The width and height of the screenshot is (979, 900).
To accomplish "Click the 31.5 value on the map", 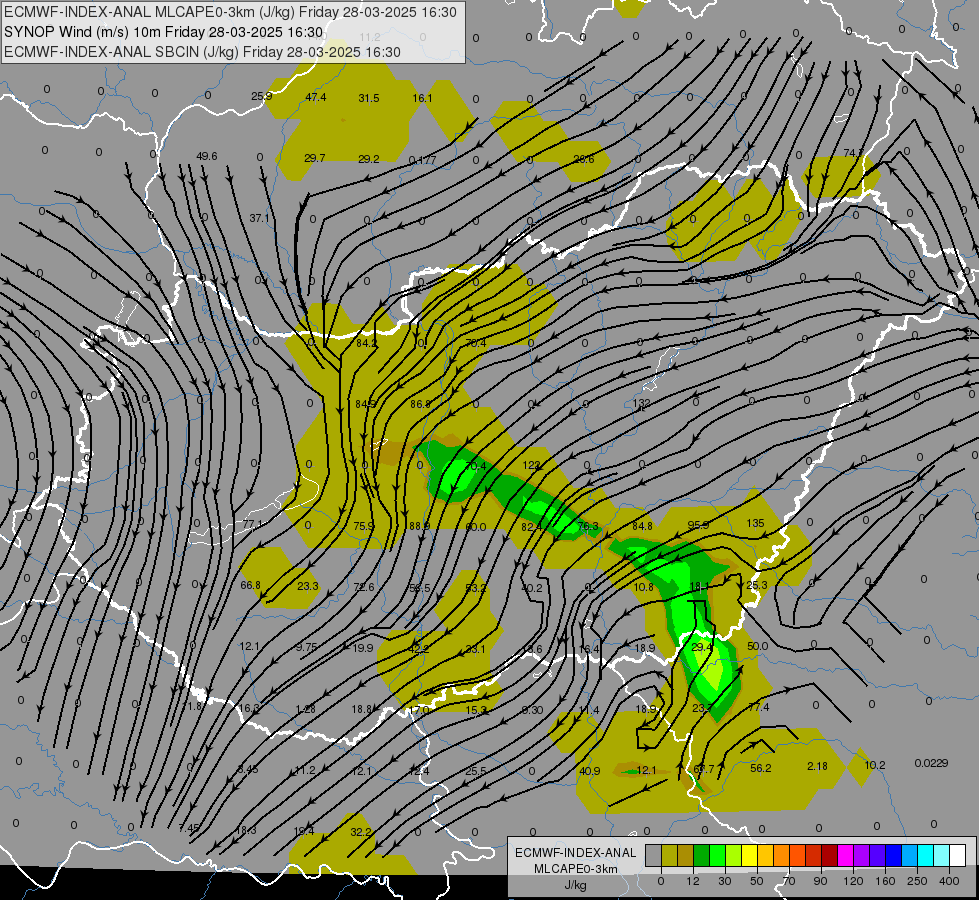I will tap(368, 98).
